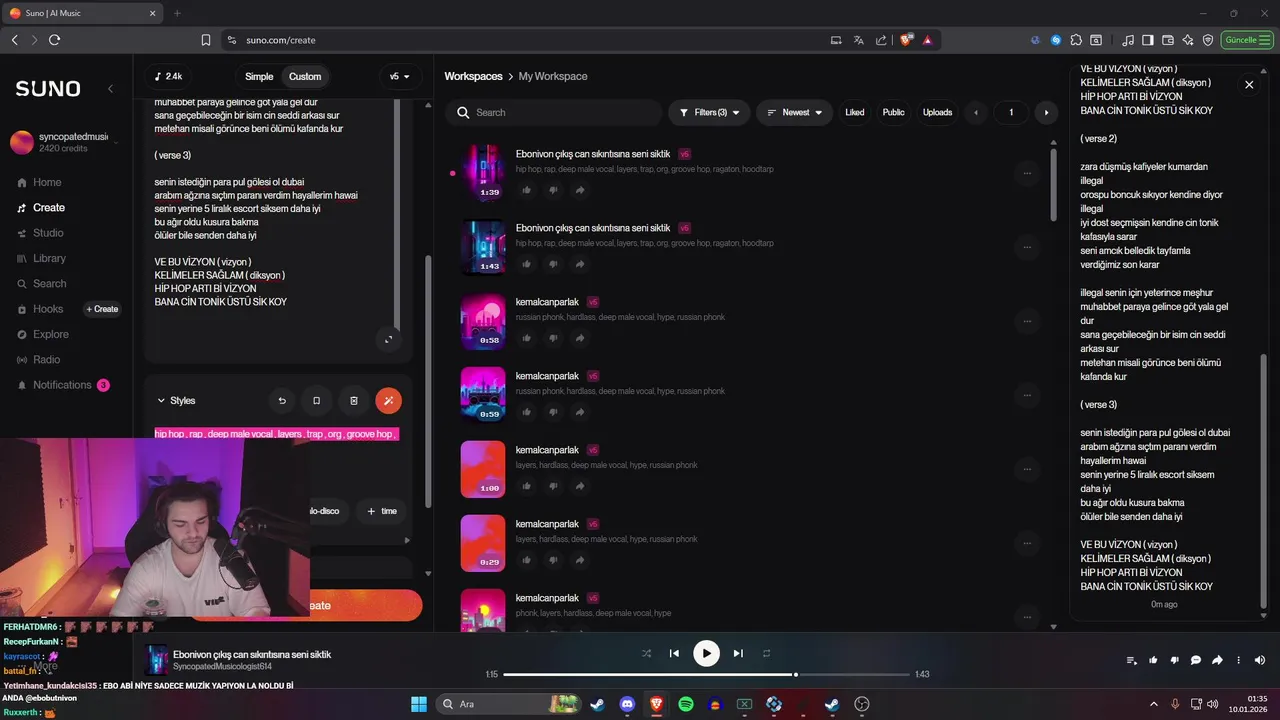Image resolution: width=1280 pixels, height=720 pixels.
Task: Open the Library section
Action: 42,258
